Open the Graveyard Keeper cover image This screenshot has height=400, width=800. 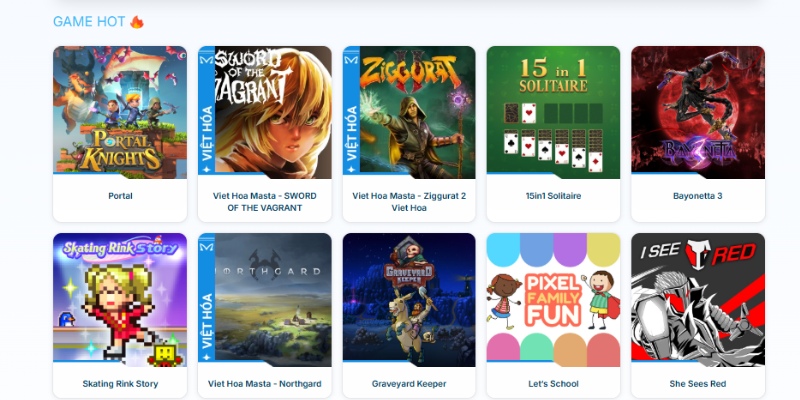[x=409, y=300]
